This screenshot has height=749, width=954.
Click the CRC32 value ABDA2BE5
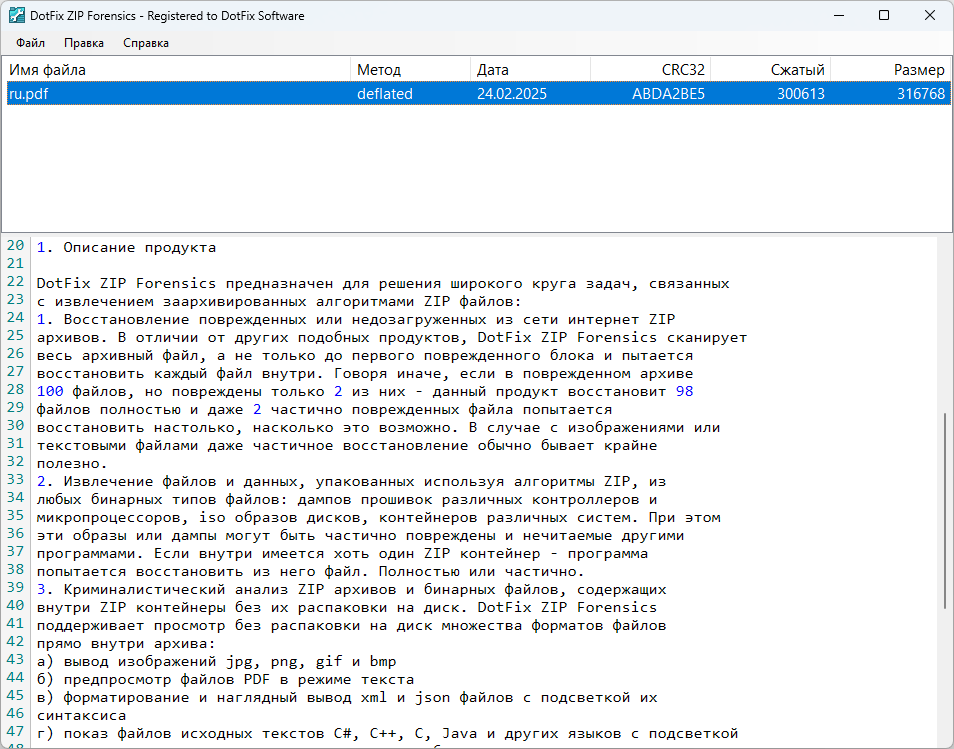click(668, 94)
